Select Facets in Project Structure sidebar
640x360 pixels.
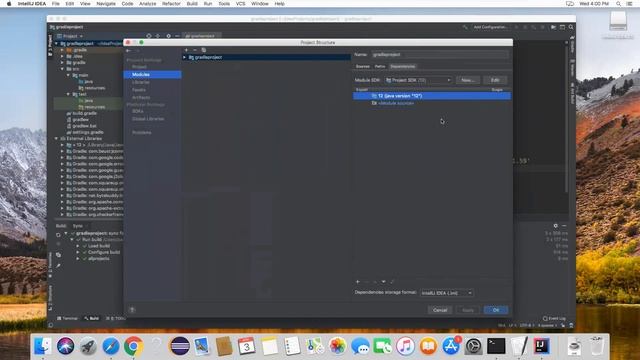click(x=139, y=90)
